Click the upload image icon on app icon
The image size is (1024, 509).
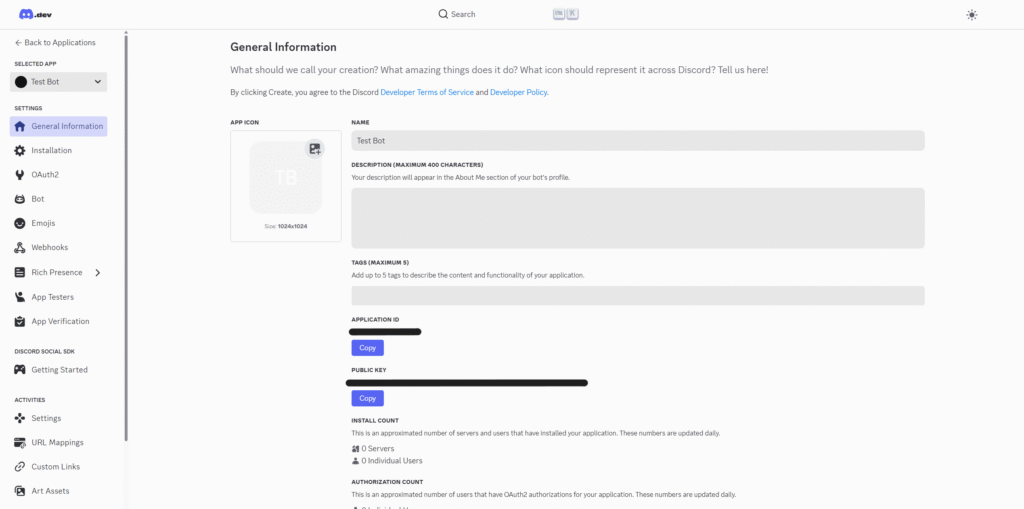pos(315,149)
